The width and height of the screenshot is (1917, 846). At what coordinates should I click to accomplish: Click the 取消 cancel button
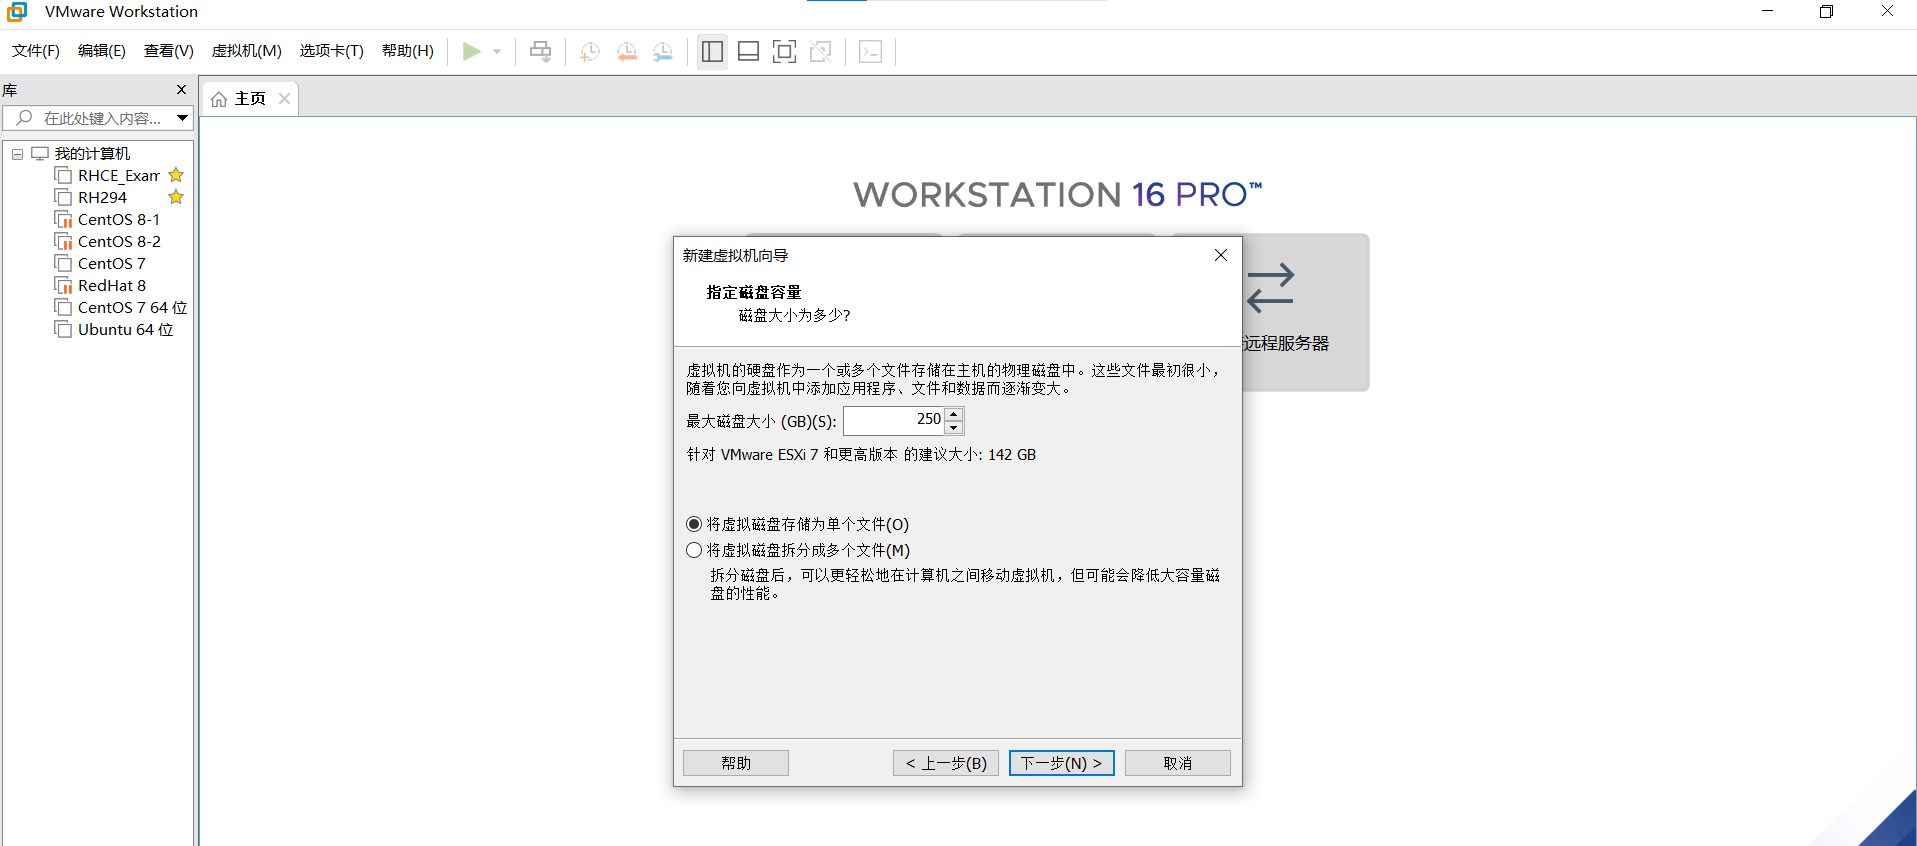point(1178,763)
